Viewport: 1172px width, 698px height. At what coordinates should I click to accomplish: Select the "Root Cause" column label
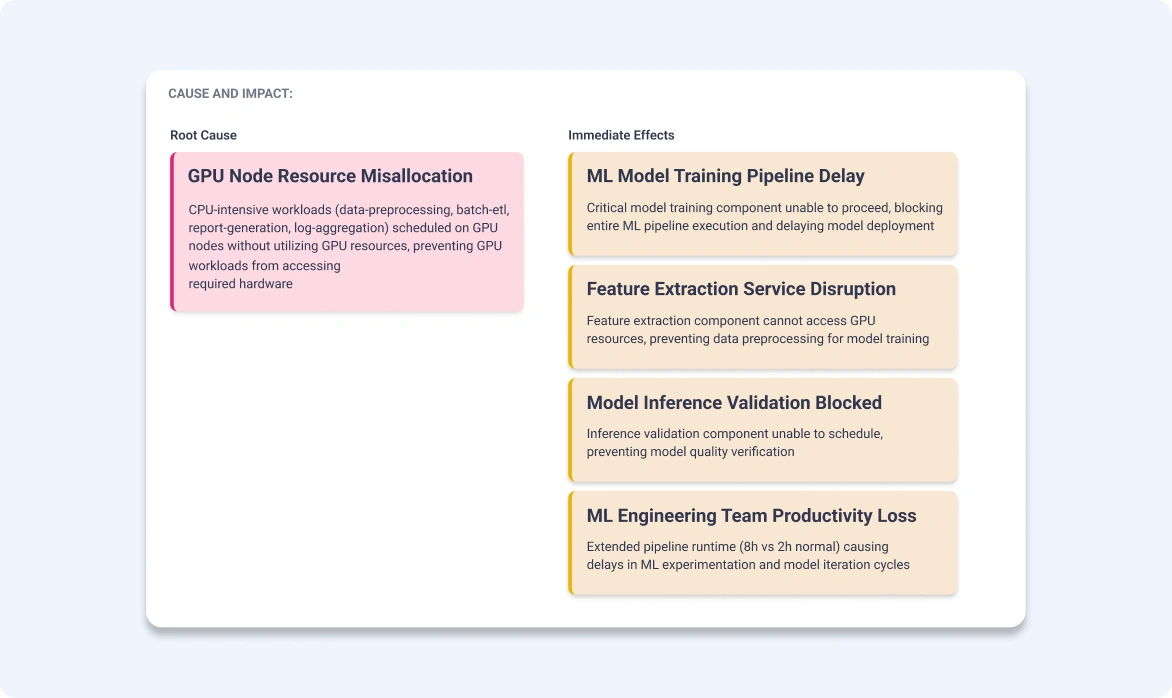tap(203, 135)
